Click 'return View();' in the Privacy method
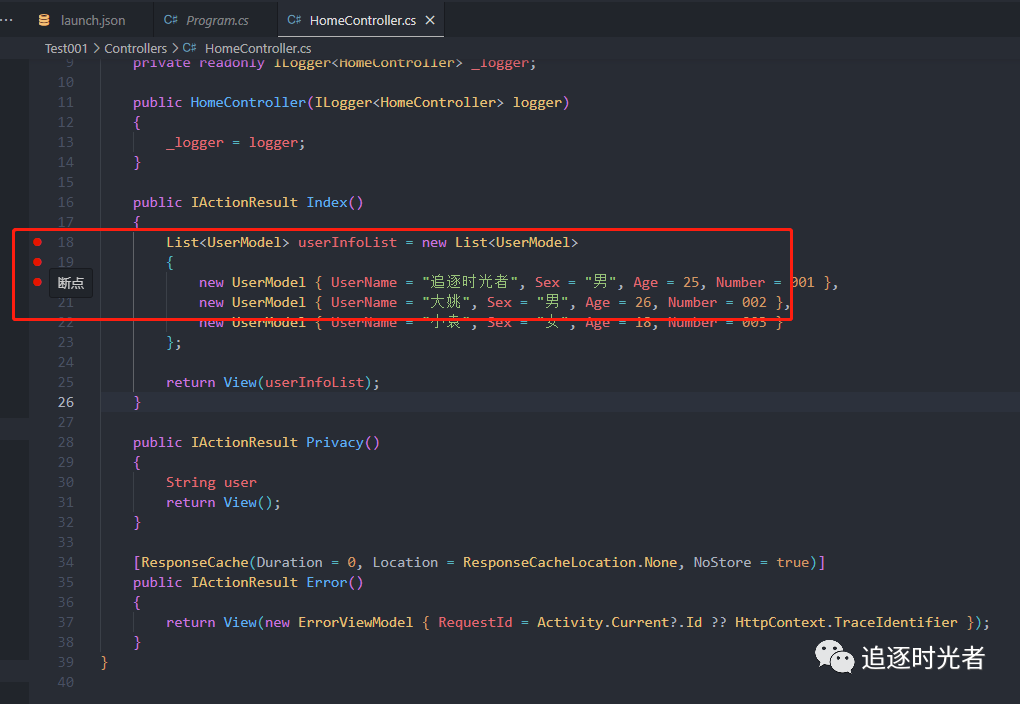The image size is (1020, 704). coord(223,502)
